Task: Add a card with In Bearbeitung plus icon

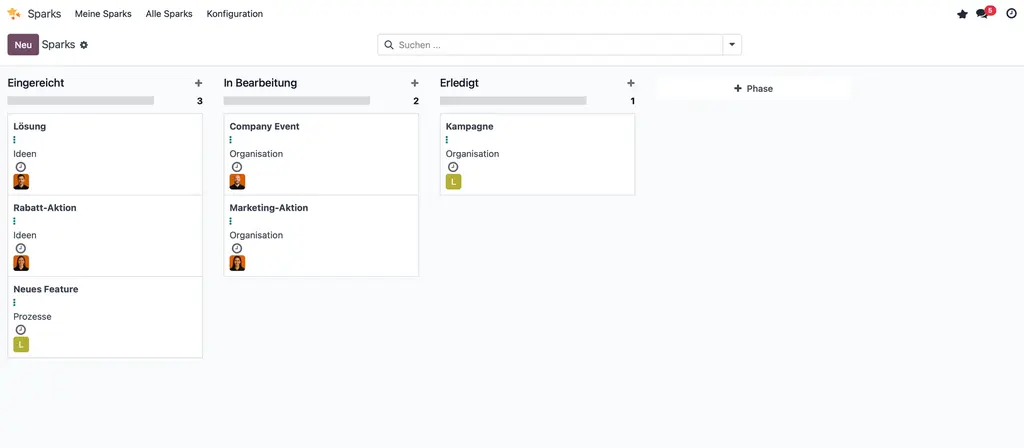Action: coord(414,83)
